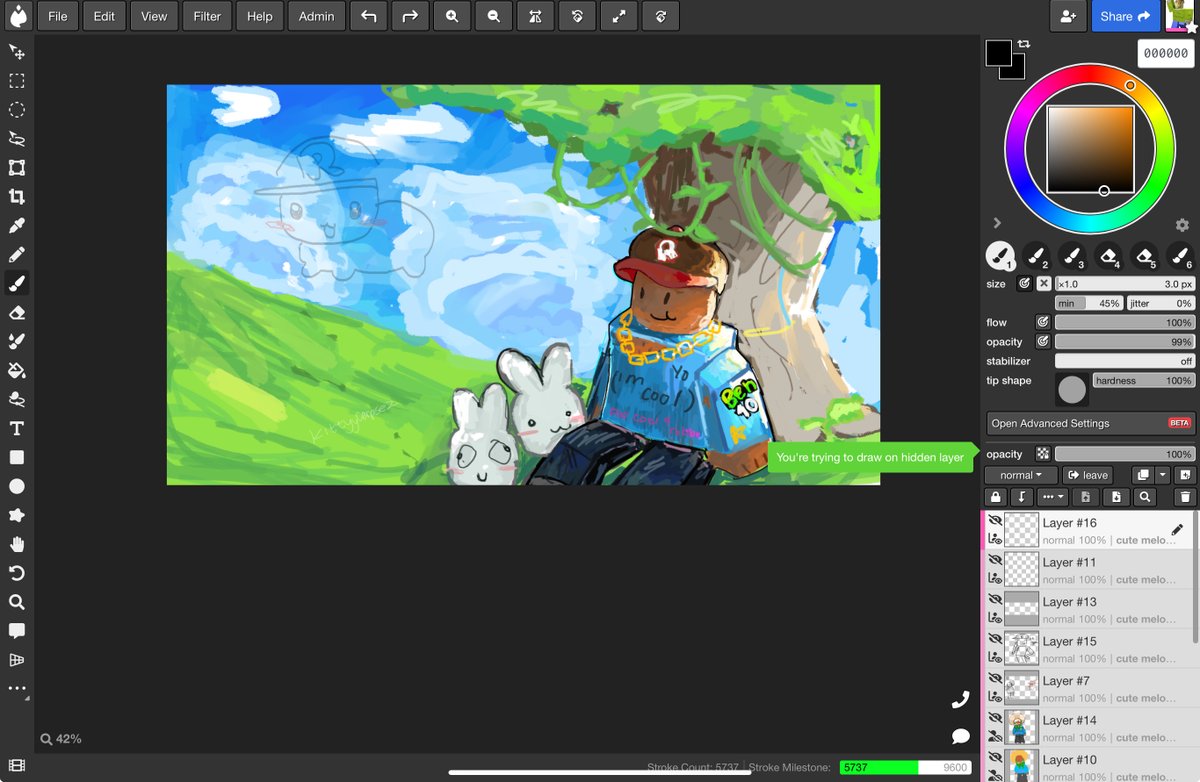
Task: Open the layer ellipsis options dropdown
Action: click(1054, 497)
